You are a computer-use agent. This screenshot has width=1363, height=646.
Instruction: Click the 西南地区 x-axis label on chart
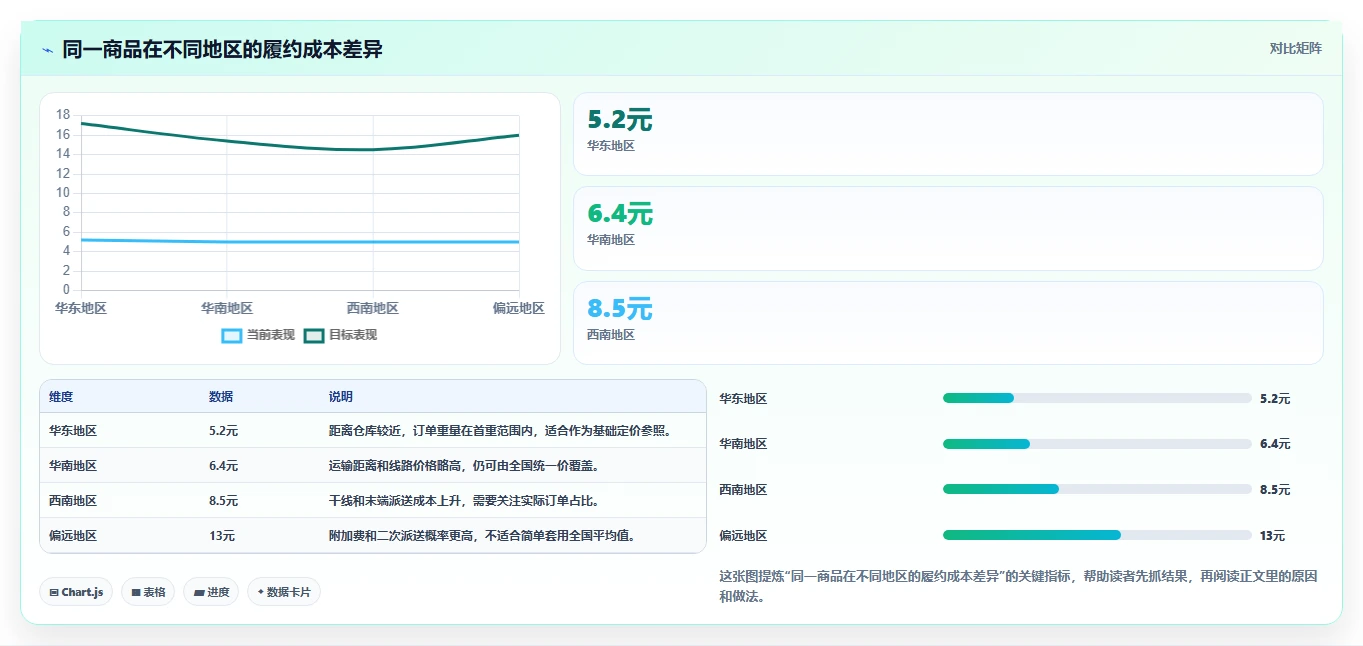(x=373, y=308)
